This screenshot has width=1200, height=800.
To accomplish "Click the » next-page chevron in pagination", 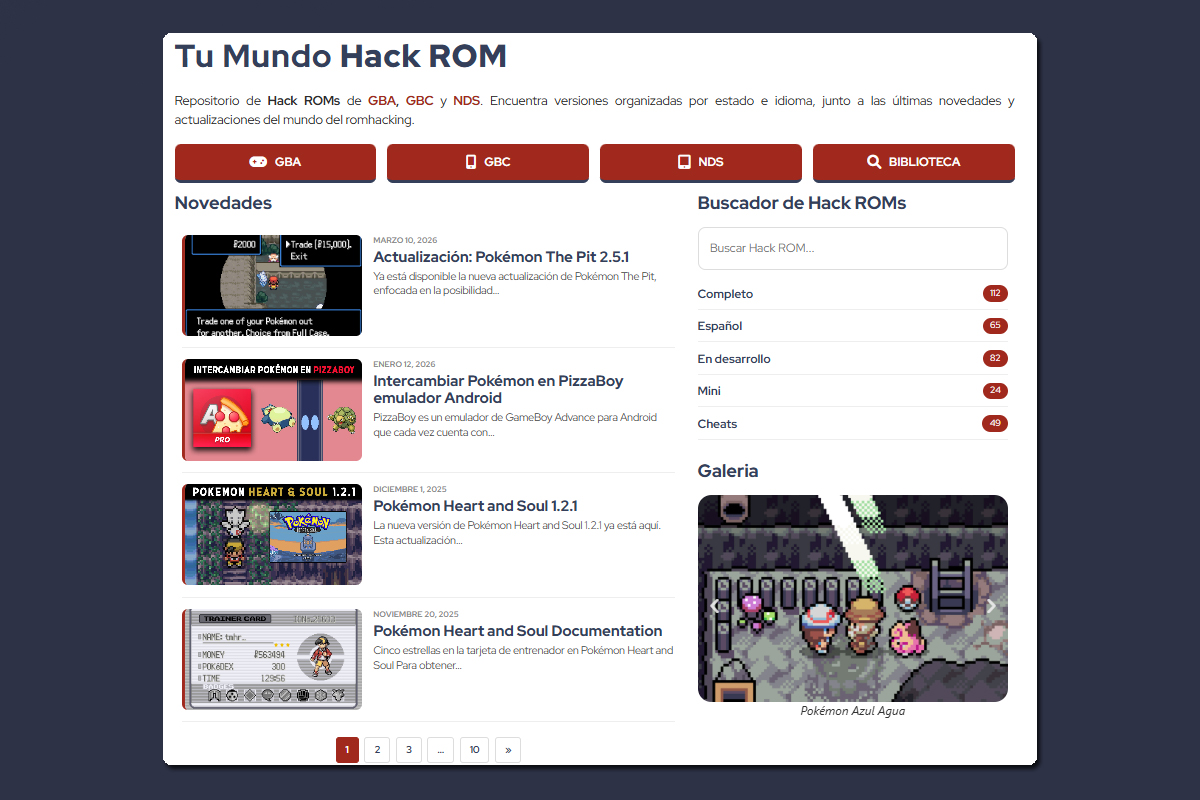I will (x=507, y=749).
